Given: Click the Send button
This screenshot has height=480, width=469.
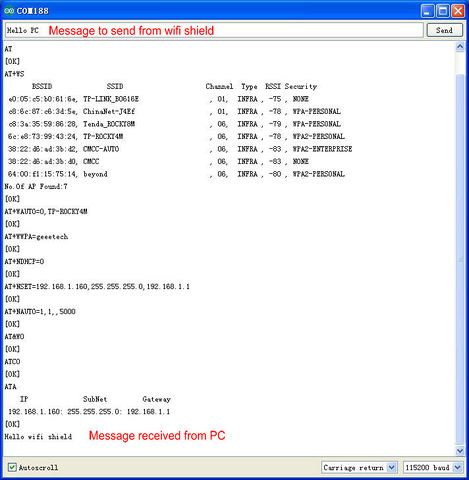Looking at the screenshot, I should pos(444,30).
